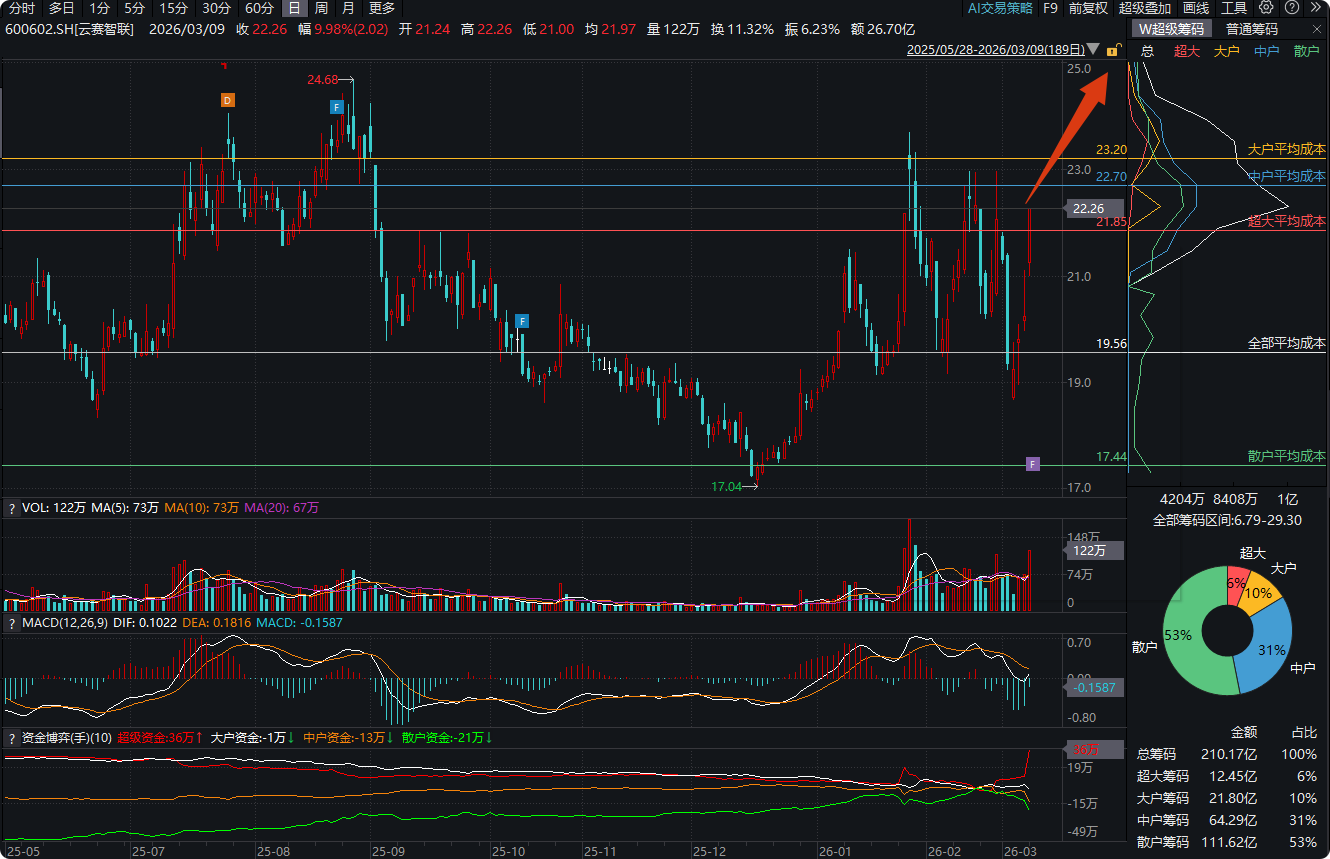Toggle the 总 chip curve
This screenshot has height=859, width=1330.
pyautogui.click(x=1147, y=51)
